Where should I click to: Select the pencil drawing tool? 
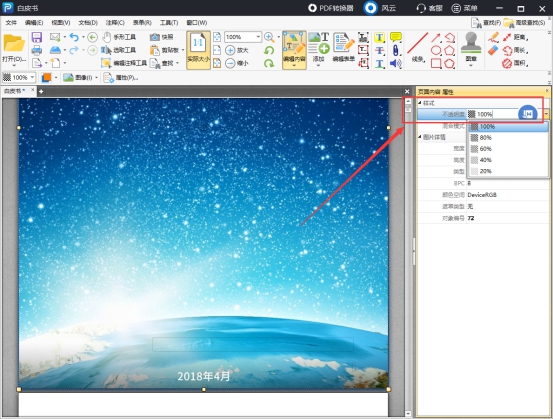pos(493,37)
